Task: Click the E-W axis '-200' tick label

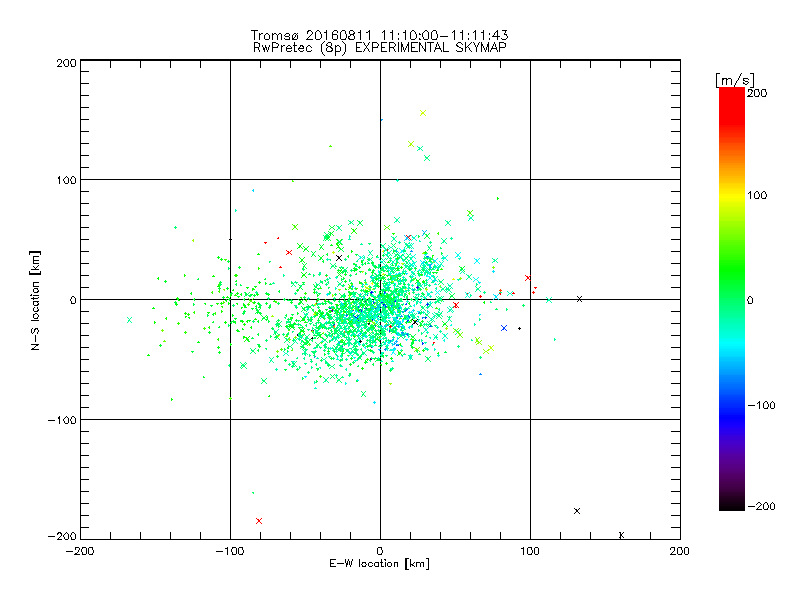Action: (x=80, y=551)
